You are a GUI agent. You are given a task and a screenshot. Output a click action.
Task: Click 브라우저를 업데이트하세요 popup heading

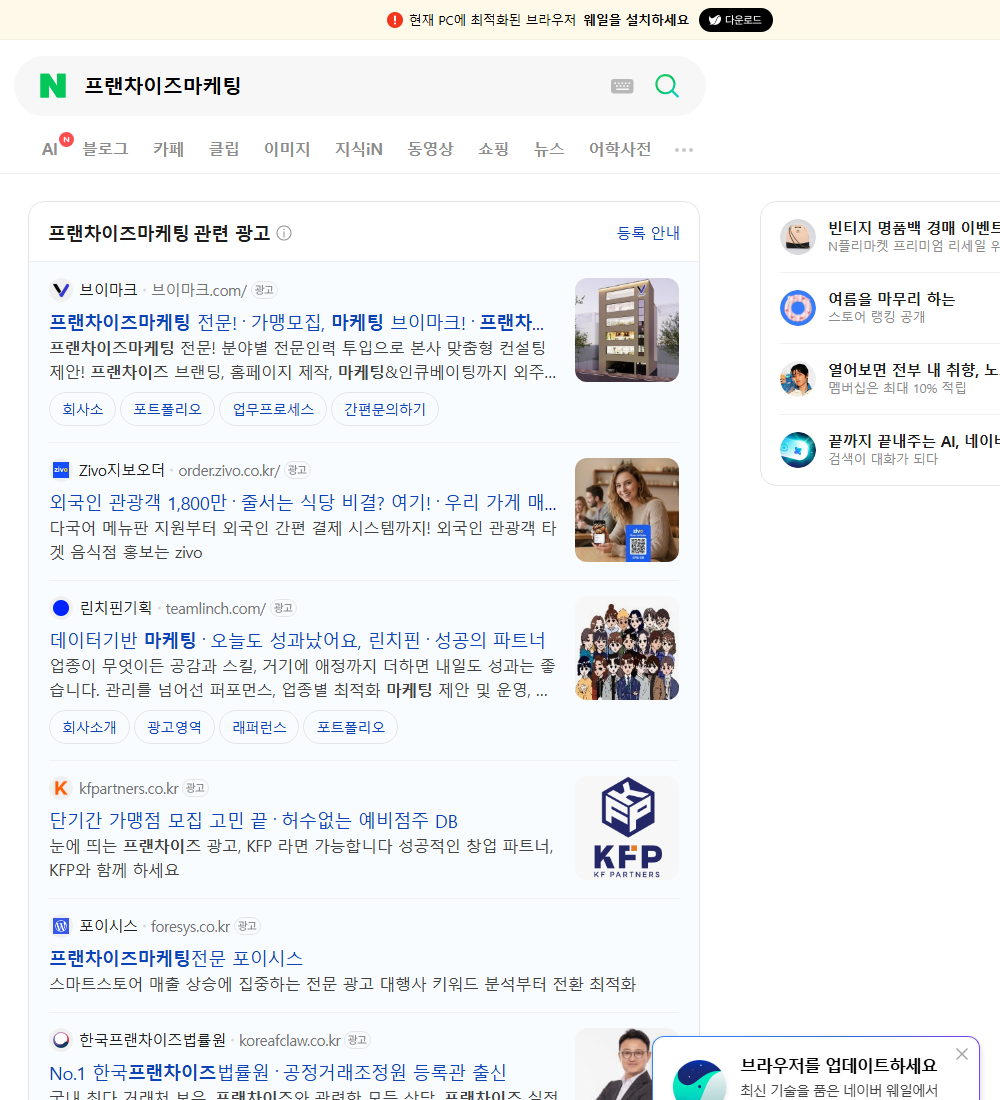pyautogui.click(x=839, y=1065)
